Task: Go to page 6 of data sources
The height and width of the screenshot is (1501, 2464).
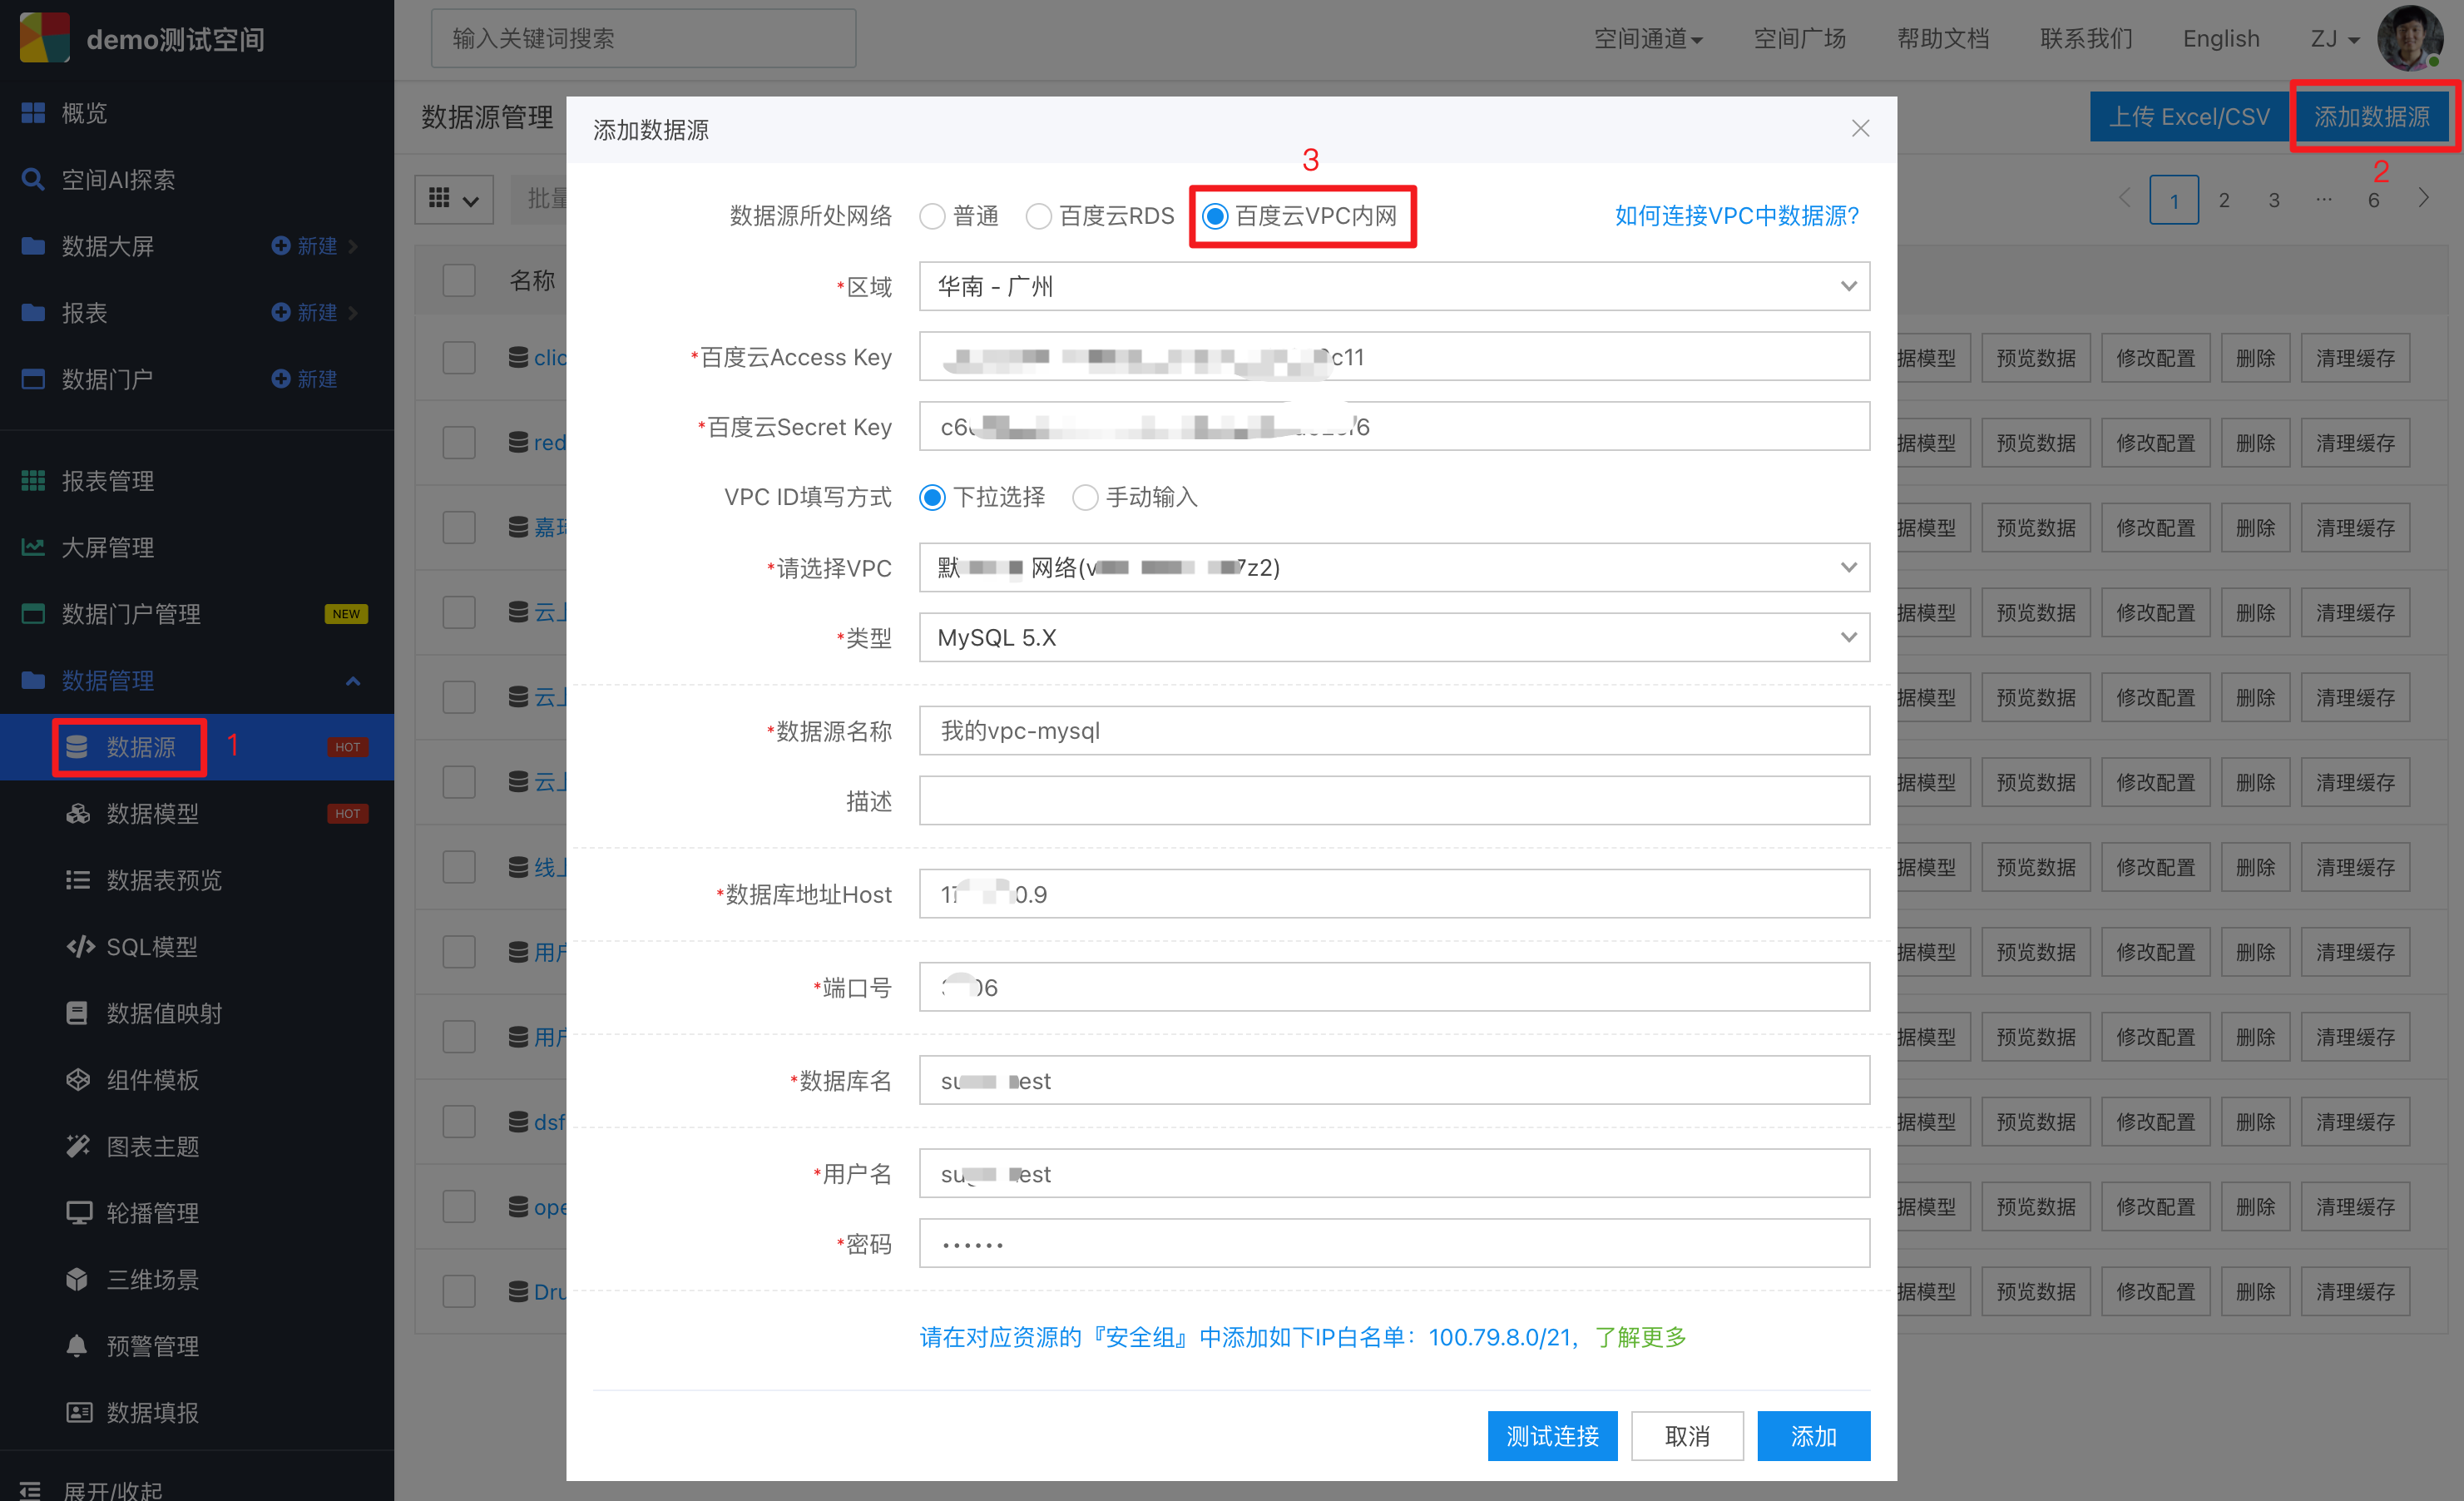Action: pos(2374,200)
